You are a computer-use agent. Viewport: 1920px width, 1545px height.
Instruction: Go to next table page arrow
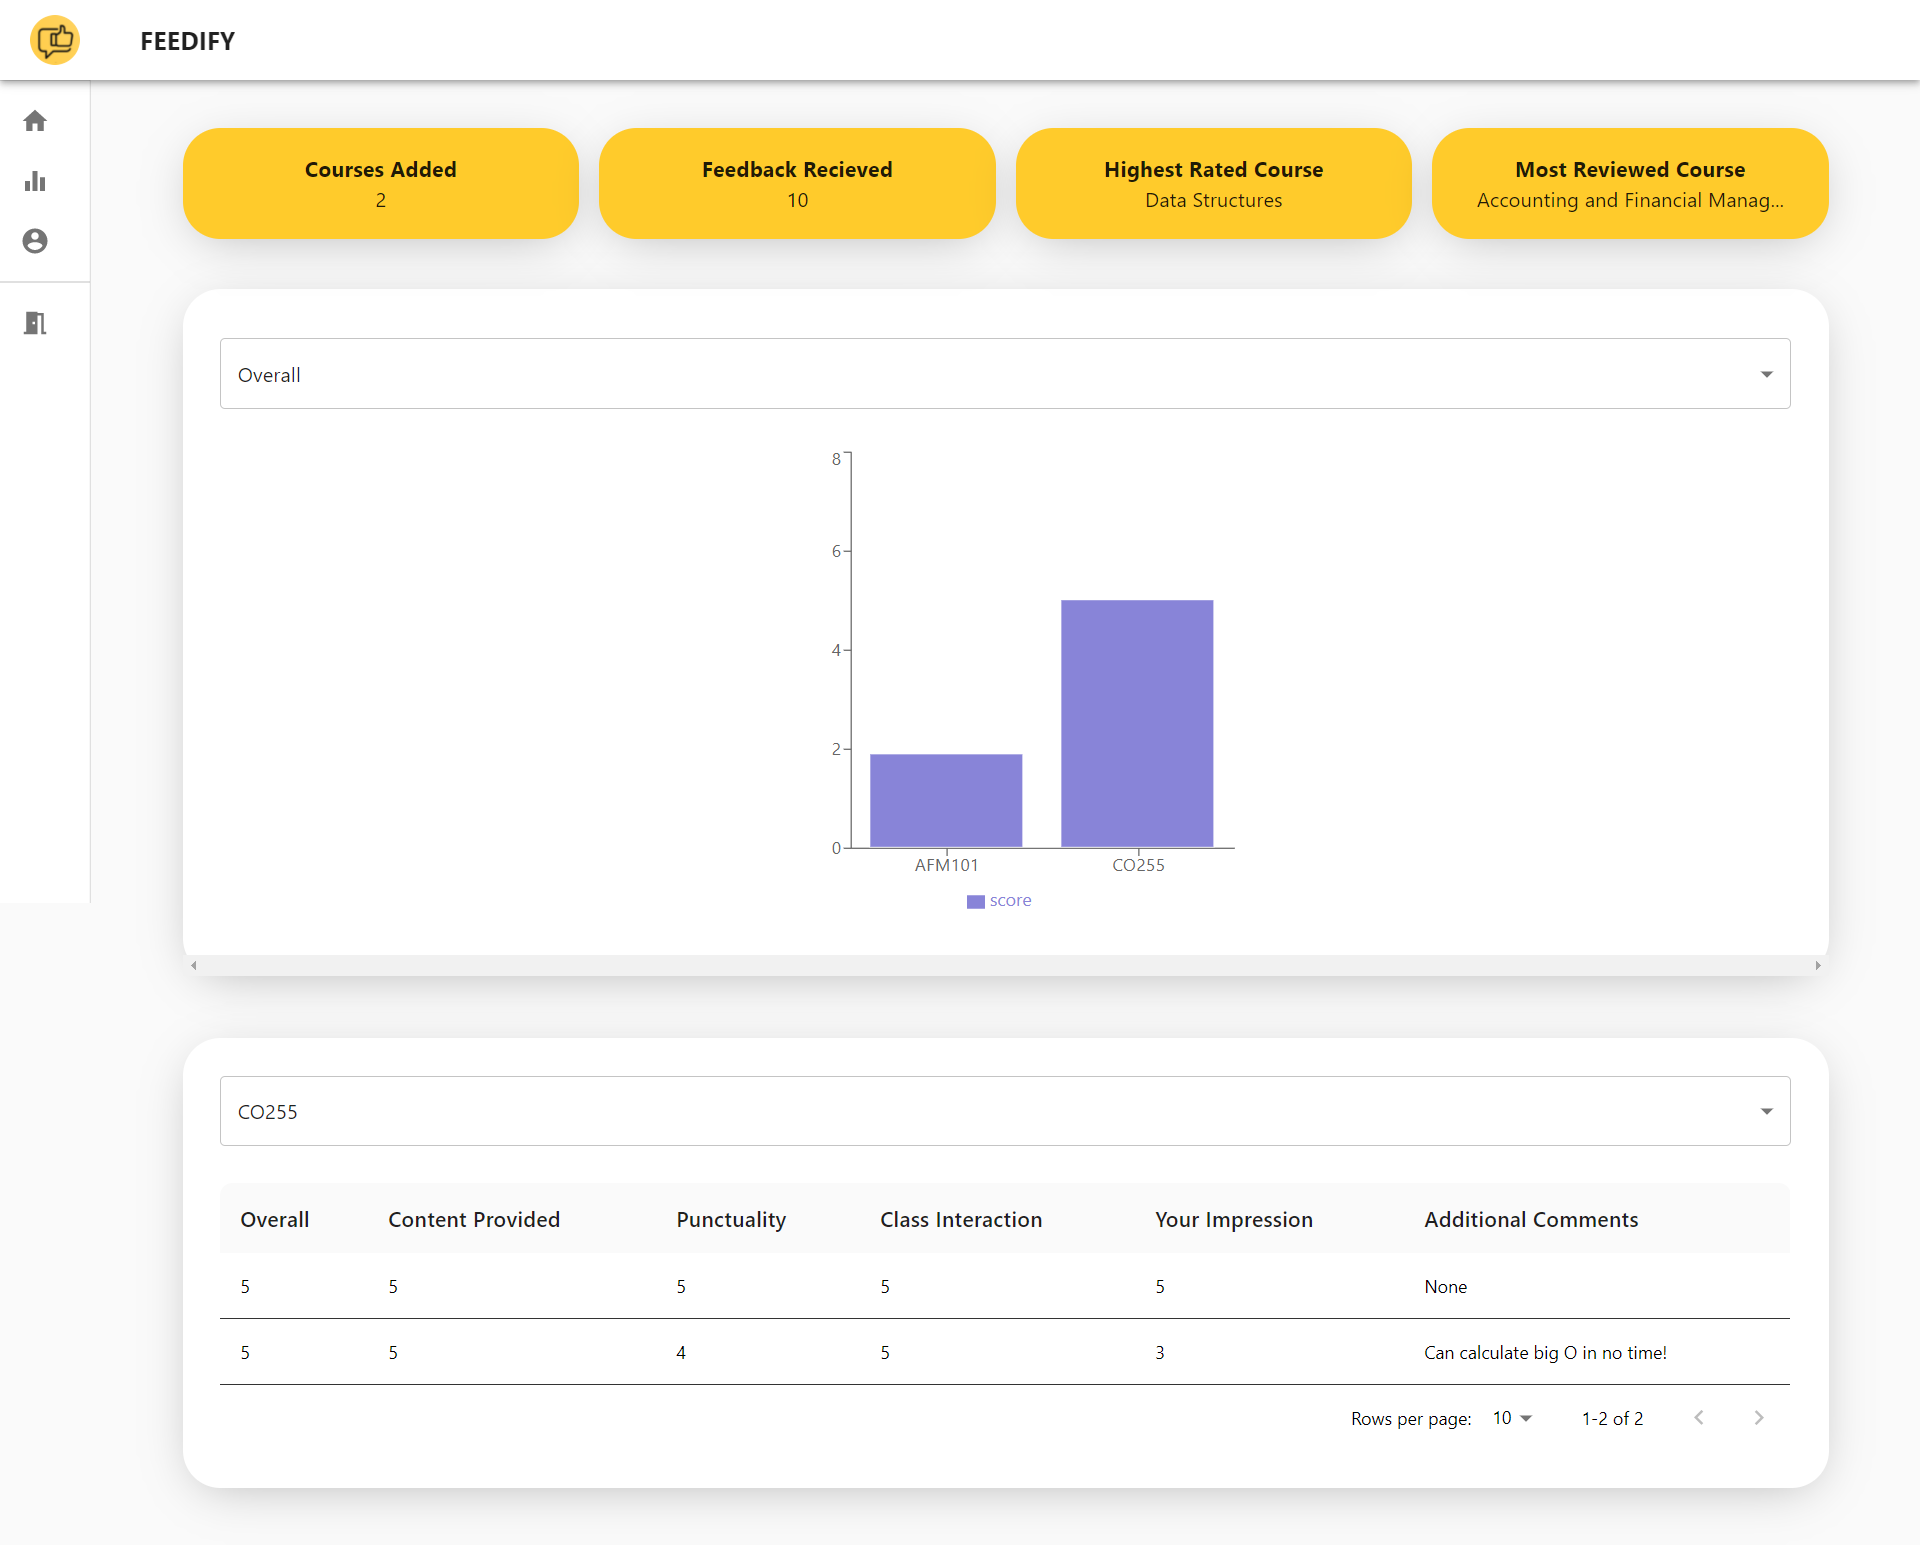tap(1759, 1418)
